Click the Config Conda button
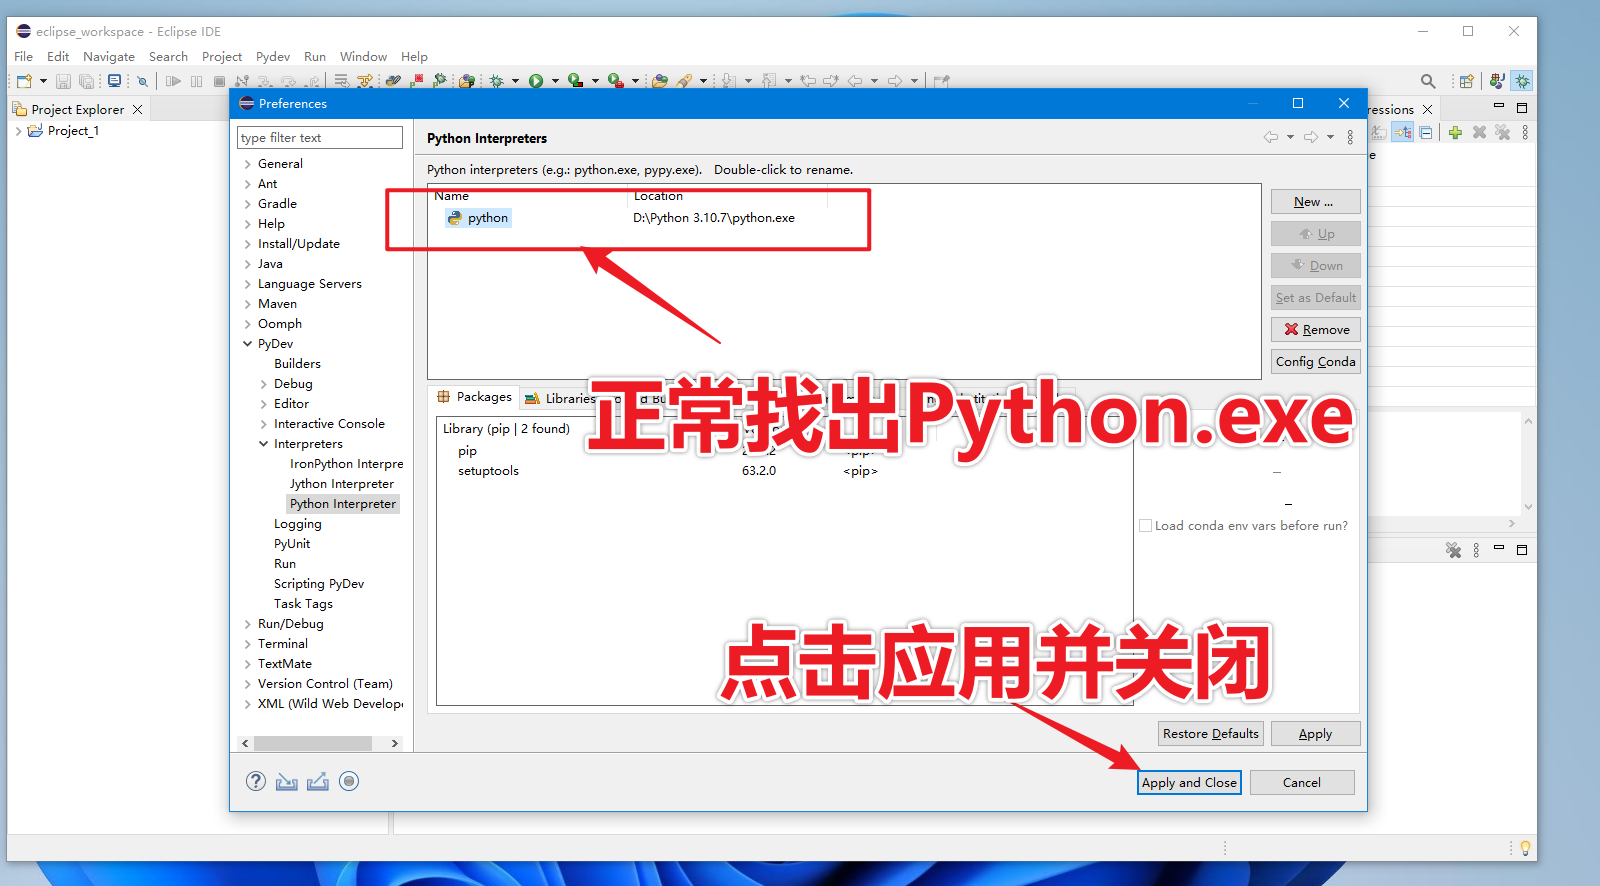Viewport: 1600px width, 886px height. (x=1315, y=362)
